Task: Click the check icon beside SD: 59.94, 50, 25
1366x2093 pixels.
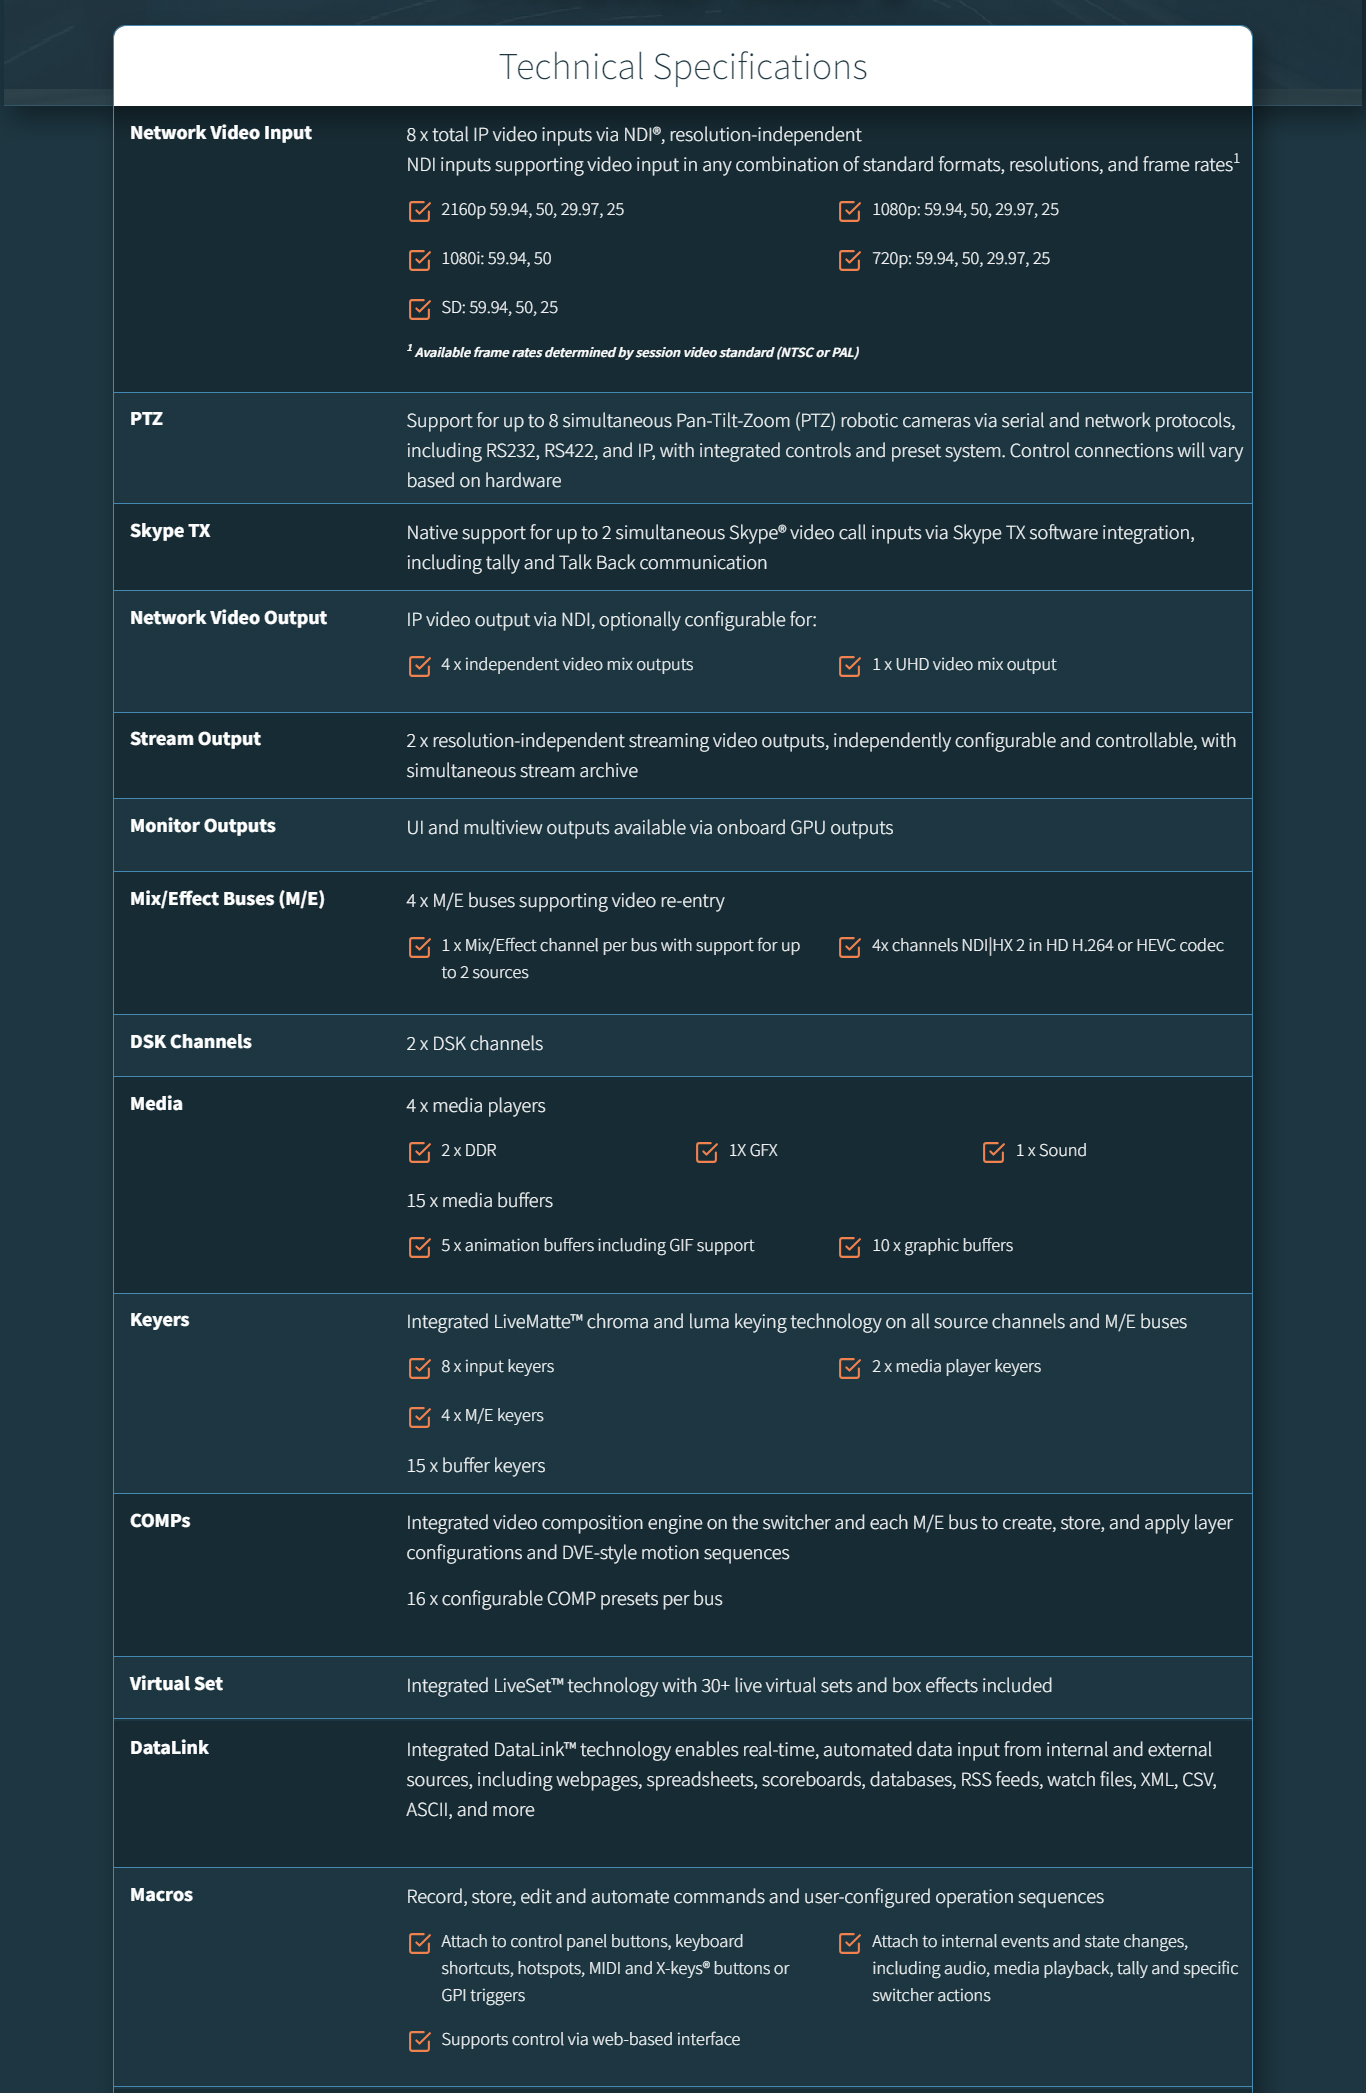Action: pyautogui.click(x=420, y=309)
